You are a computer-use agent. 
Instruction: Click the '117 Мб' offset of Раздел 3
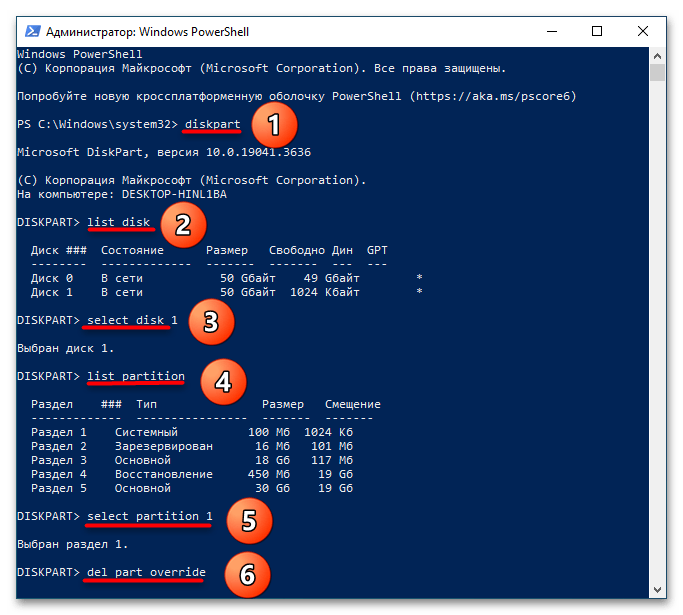pos(332,460)
